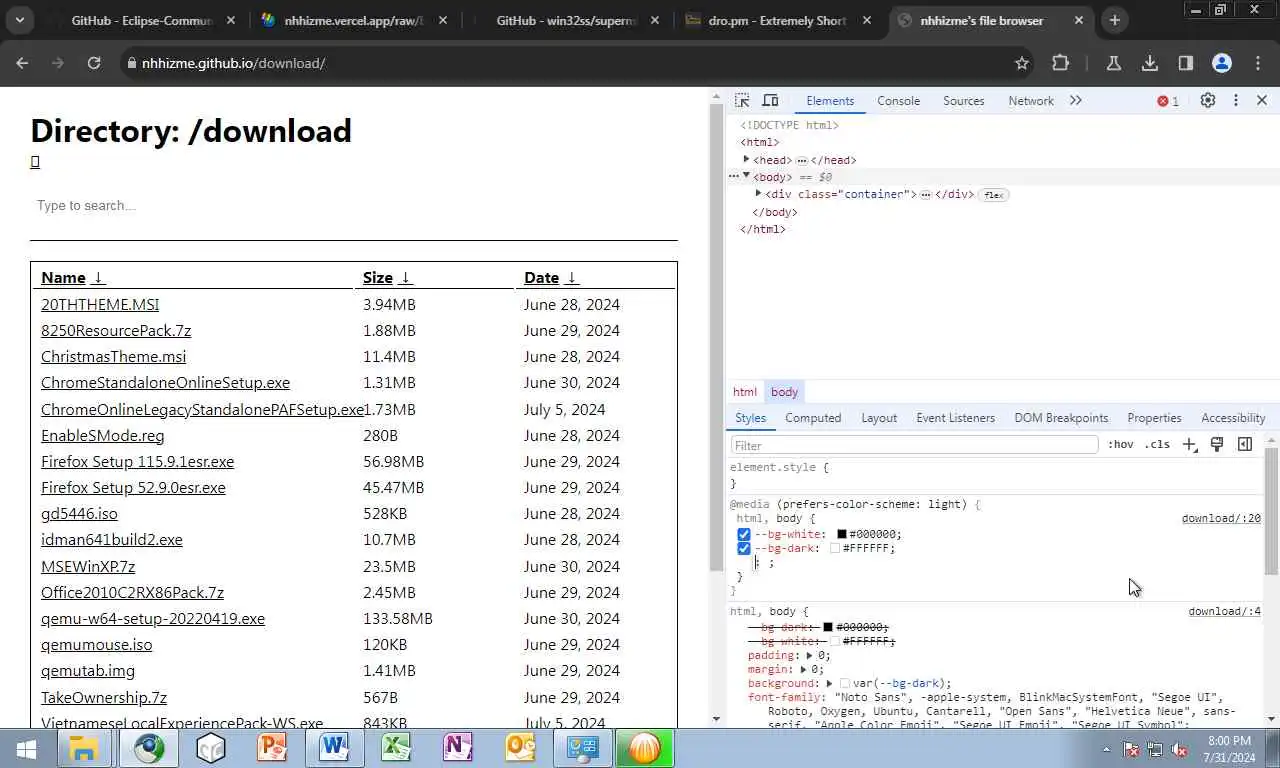Switch to the dro.pm browser tab
This screenshot has height=768, width=1280.
click(x=778, y=20)
